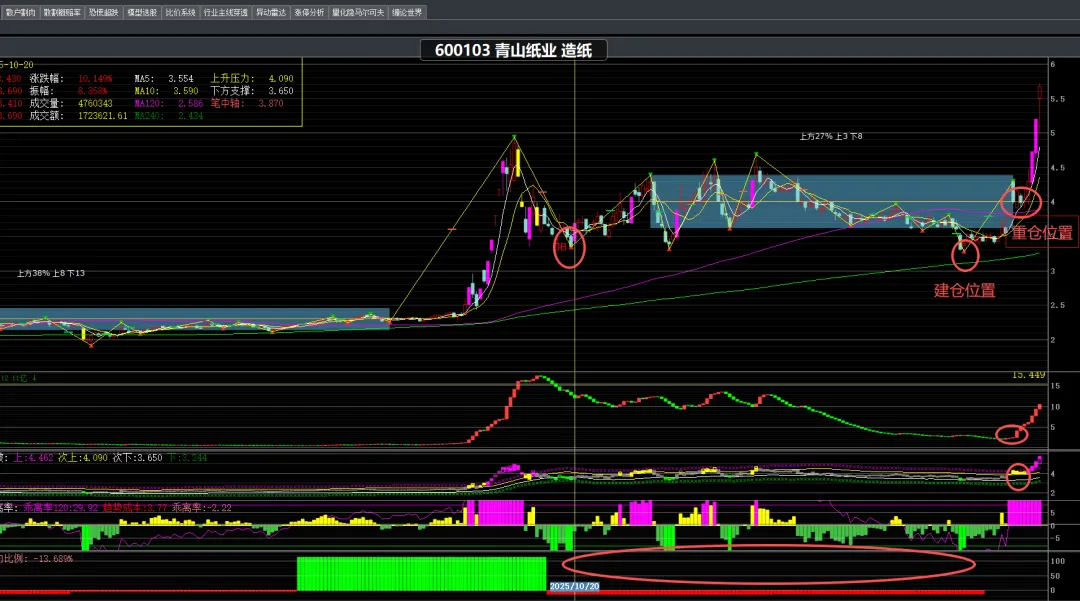Click the 次下:3.650 indicator label
1080x601 pixels.
click(138, 458)
